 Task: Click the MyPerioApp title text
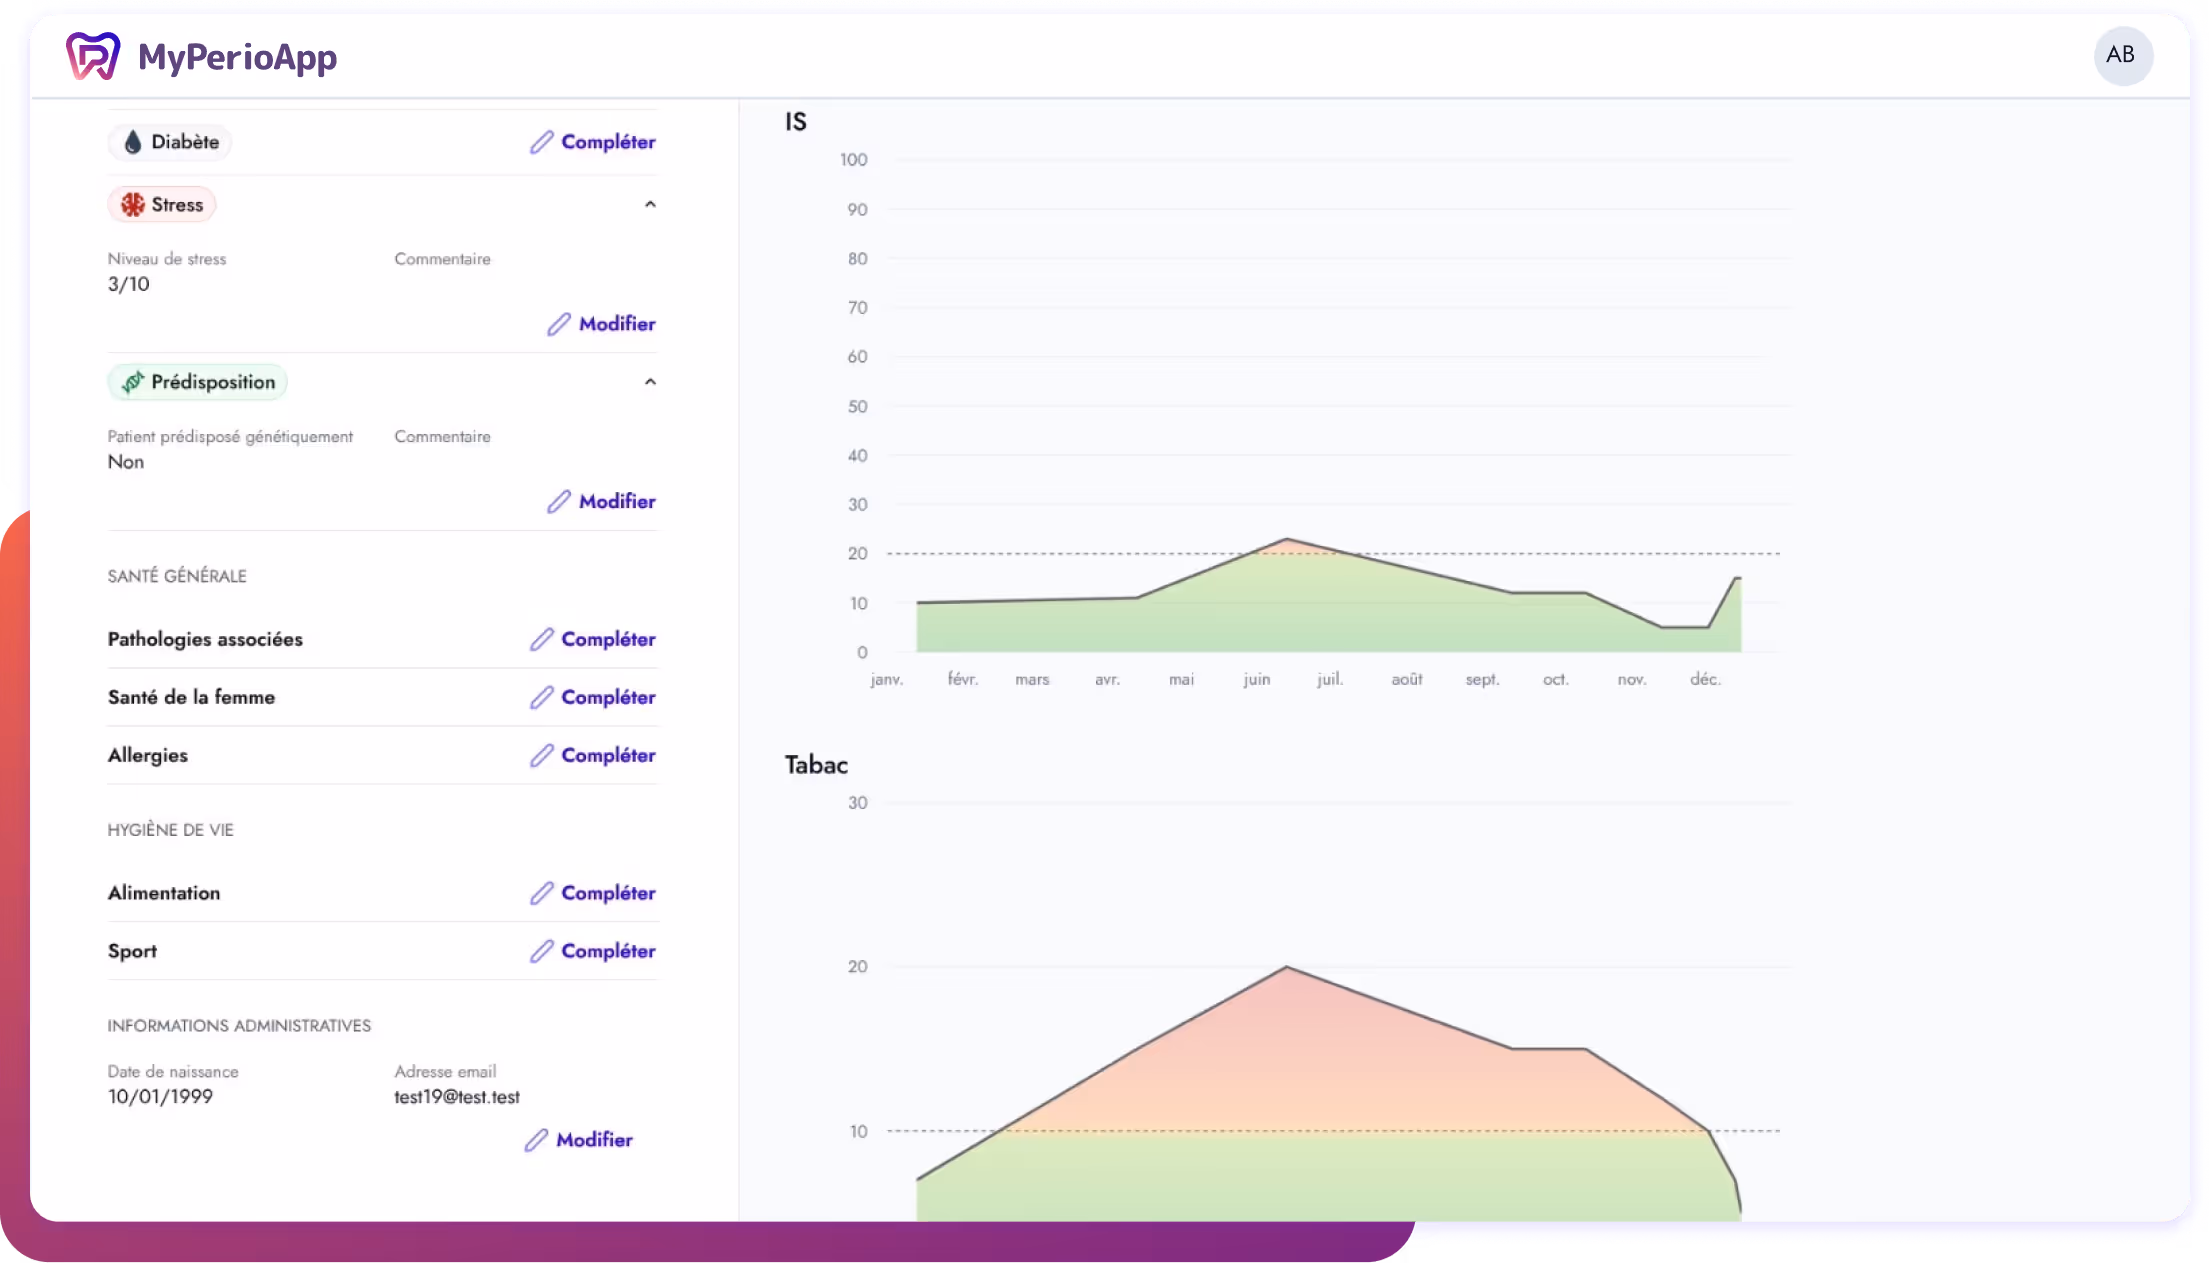click(x=237, y=57)
